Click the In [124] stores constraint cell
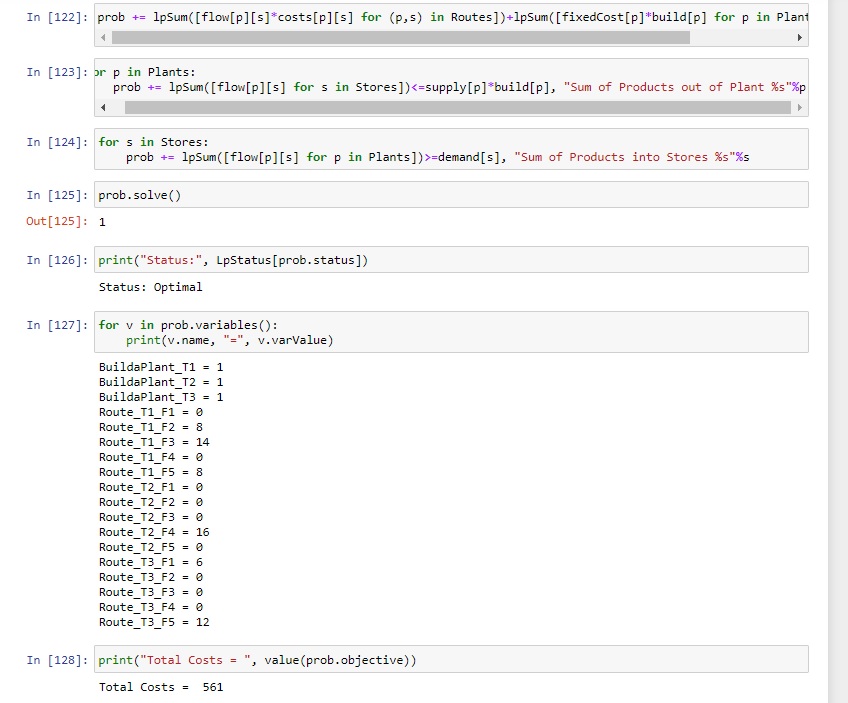The image size is (848, 703). 451,149
